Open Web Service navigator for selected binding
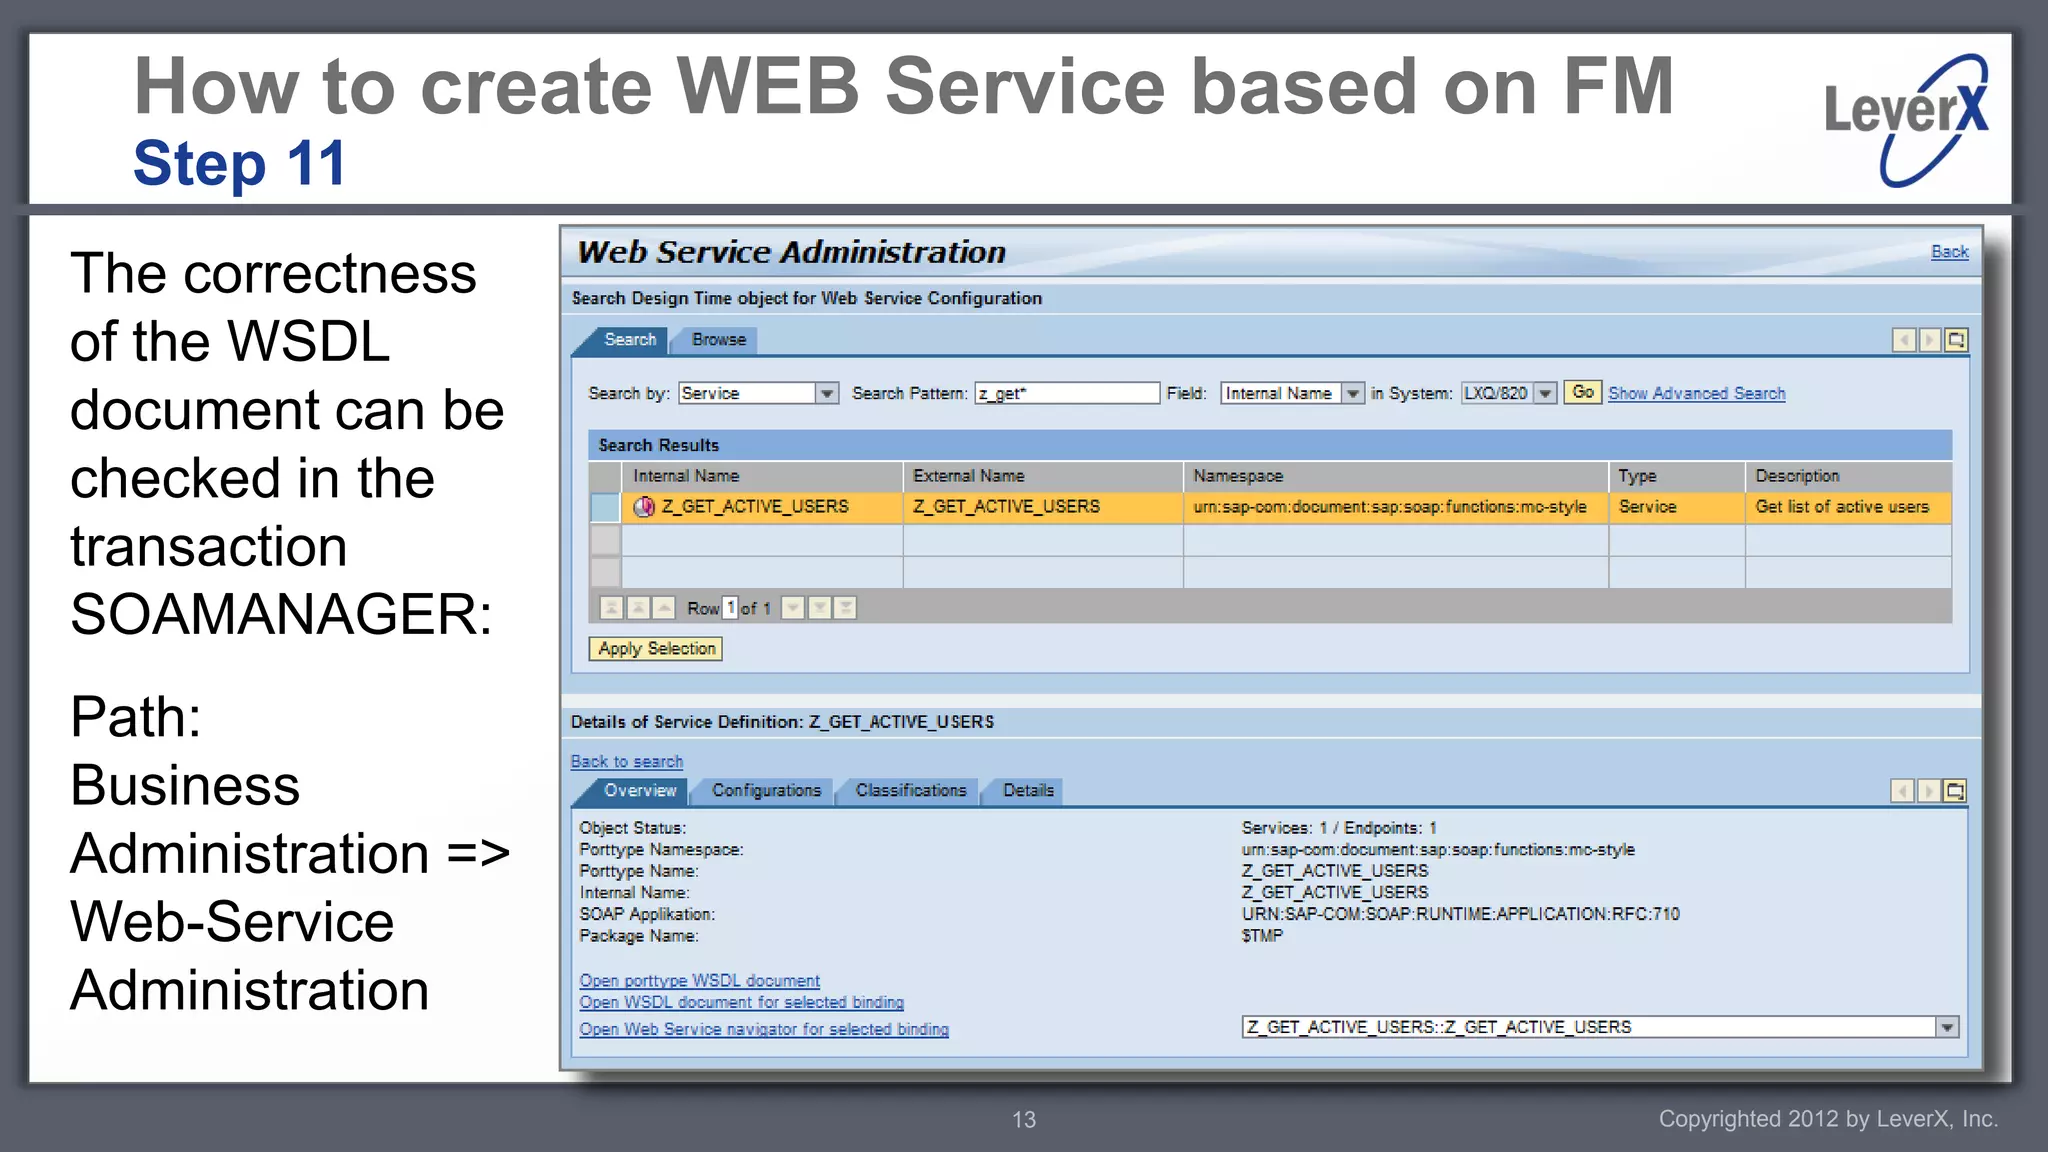This screenshot has width=2048, height=1152. 764,1029
